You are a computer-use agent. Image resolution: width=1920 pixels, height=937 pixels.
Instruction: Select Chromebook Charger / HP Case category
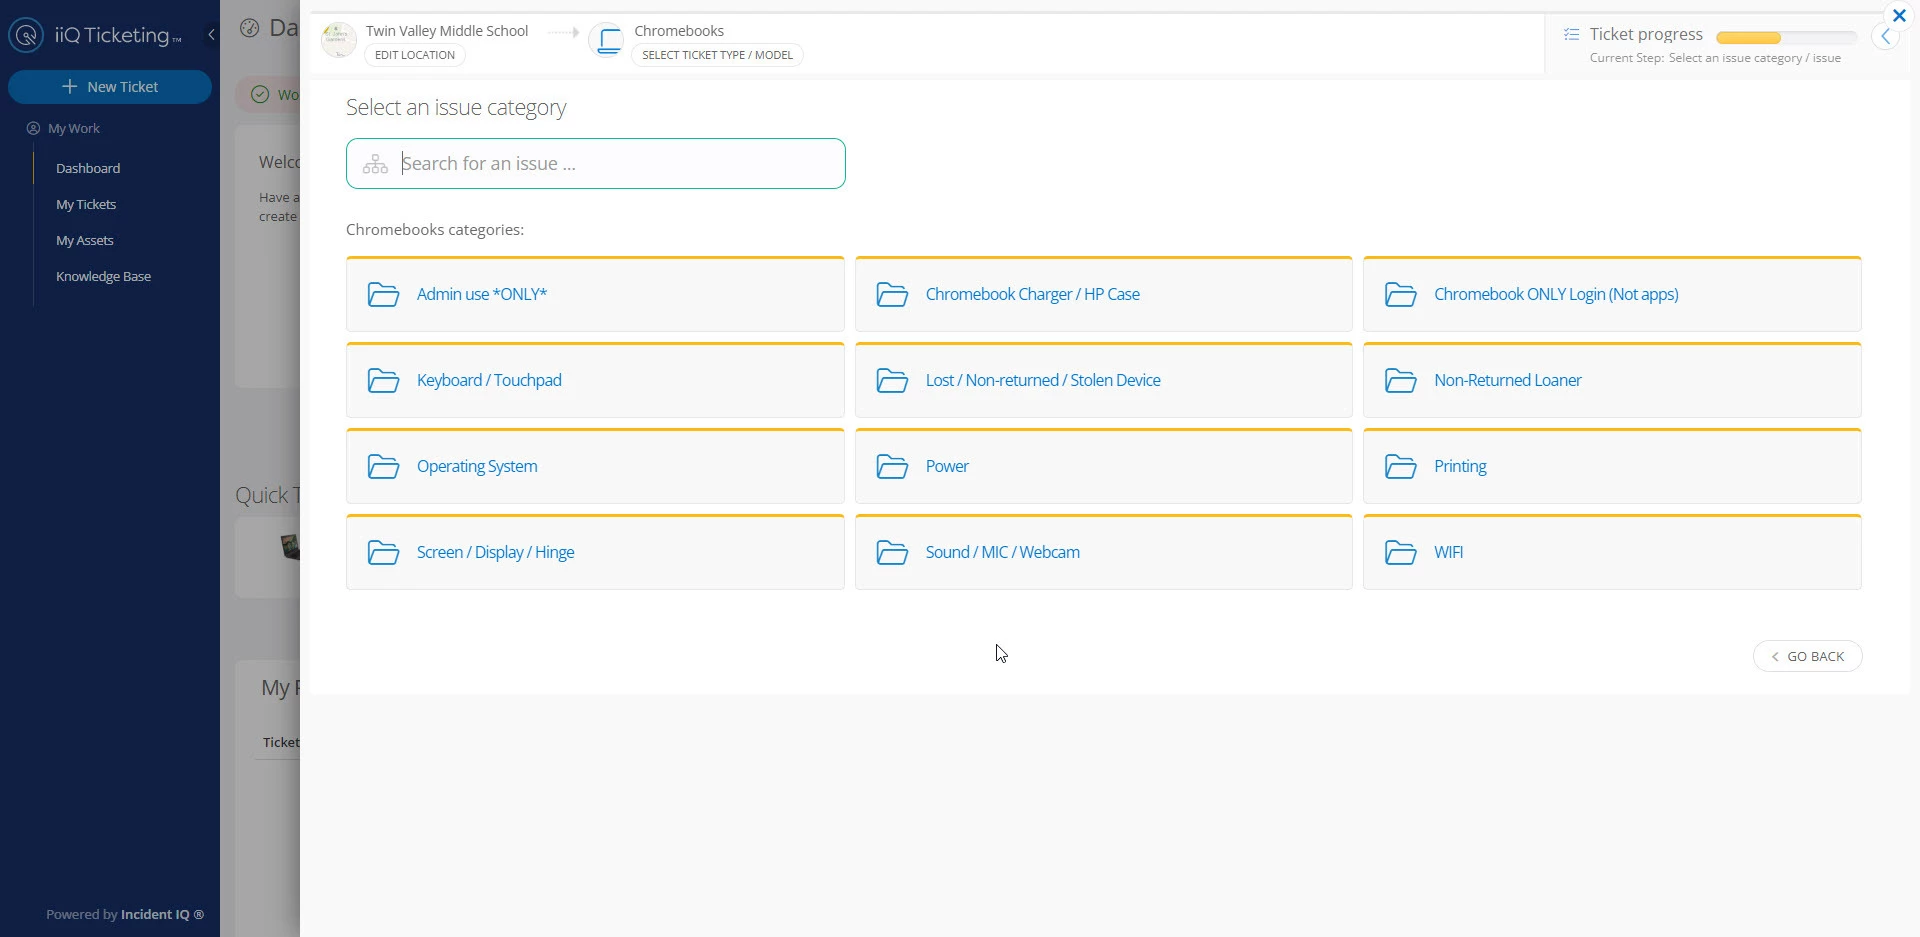pyautogui.click(x=1104, y=294)
